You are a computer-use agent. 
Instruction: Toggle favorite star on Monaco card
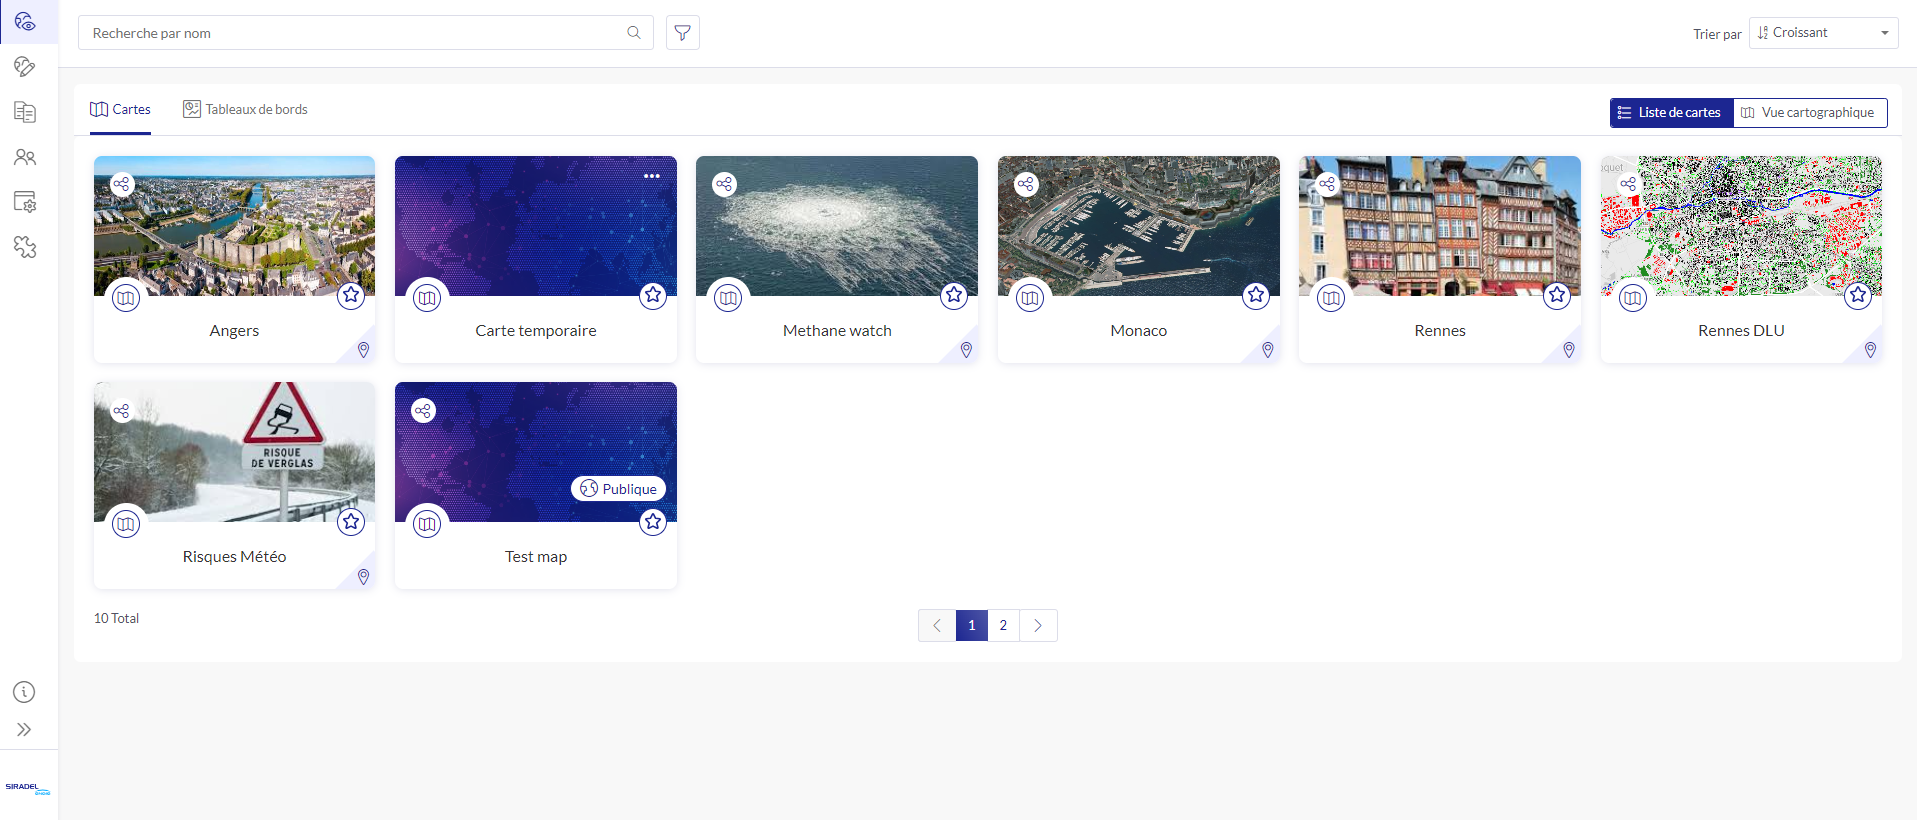tap(1256, 295)
